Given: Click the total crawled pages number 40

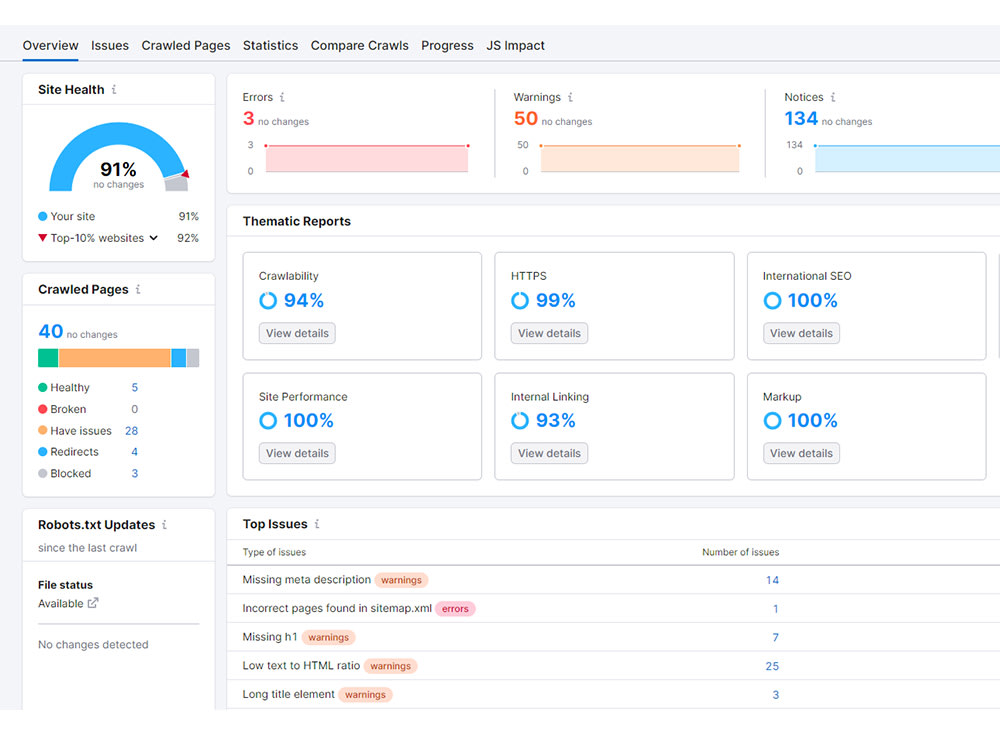Looking at the screenshot, I should coord(50,331).
